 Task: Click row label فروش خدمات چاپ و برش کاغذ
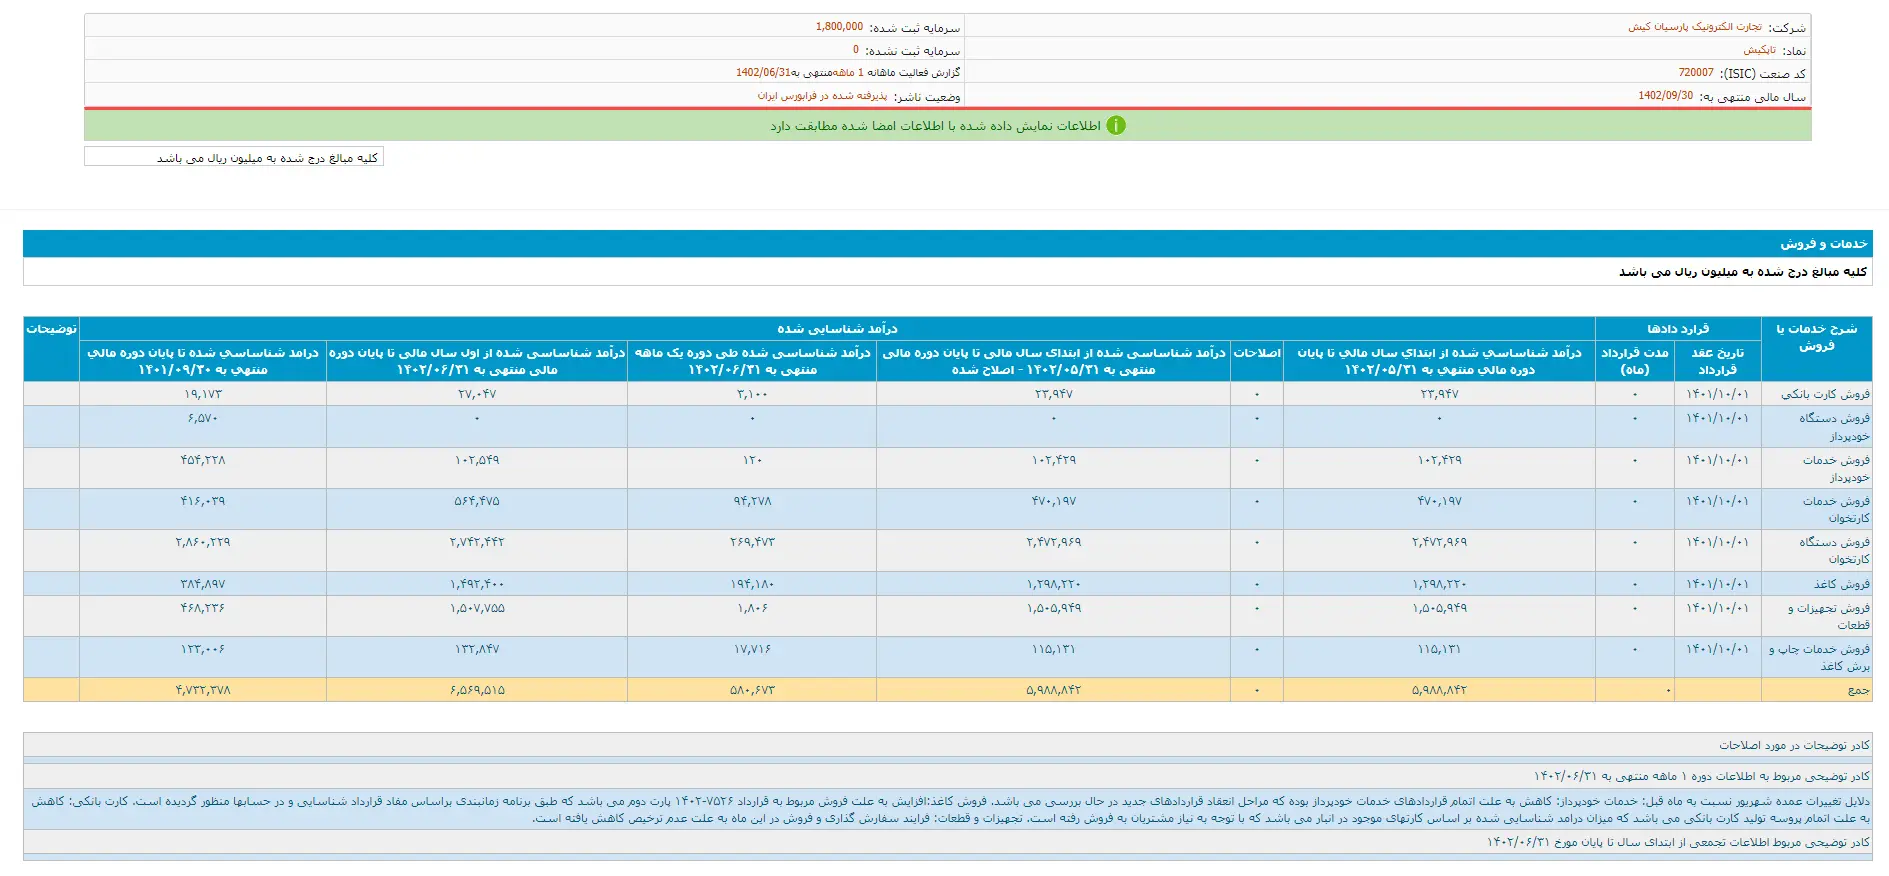[1819, 657]
